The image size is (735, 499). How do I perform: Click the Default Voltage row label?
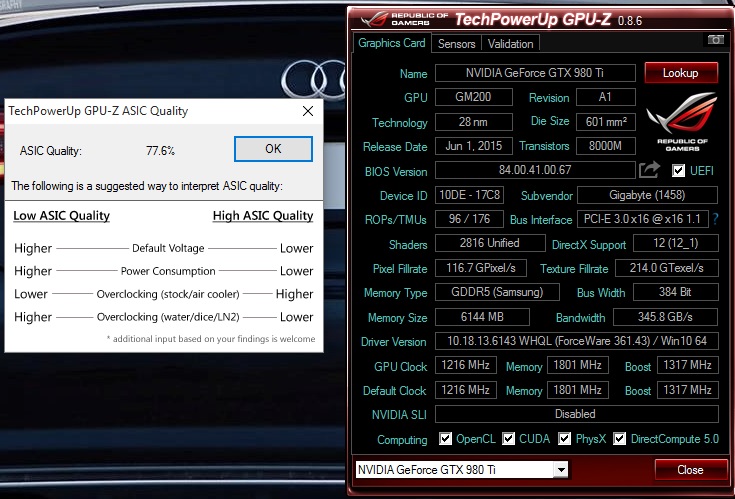[x=168, y=248]
